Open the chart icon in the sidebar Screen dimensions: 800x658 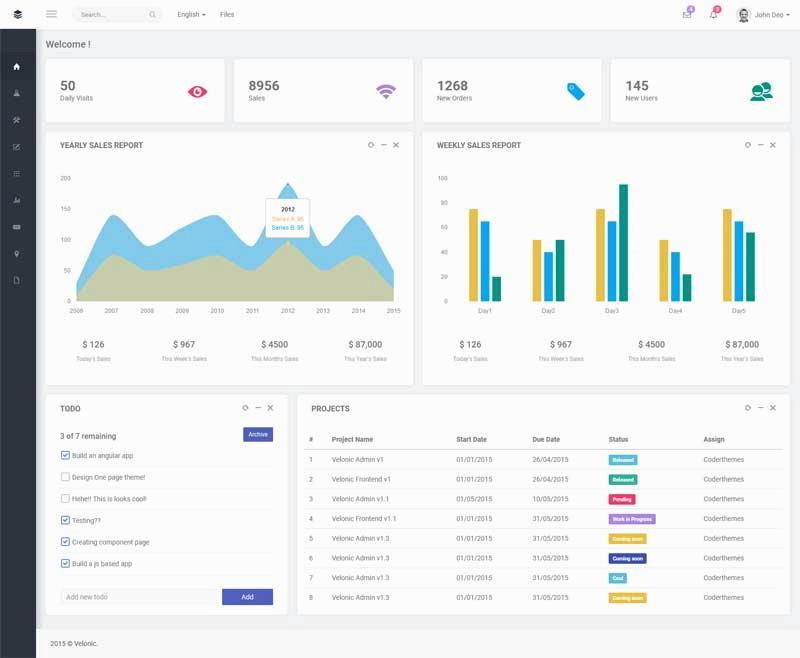[16, 200]
